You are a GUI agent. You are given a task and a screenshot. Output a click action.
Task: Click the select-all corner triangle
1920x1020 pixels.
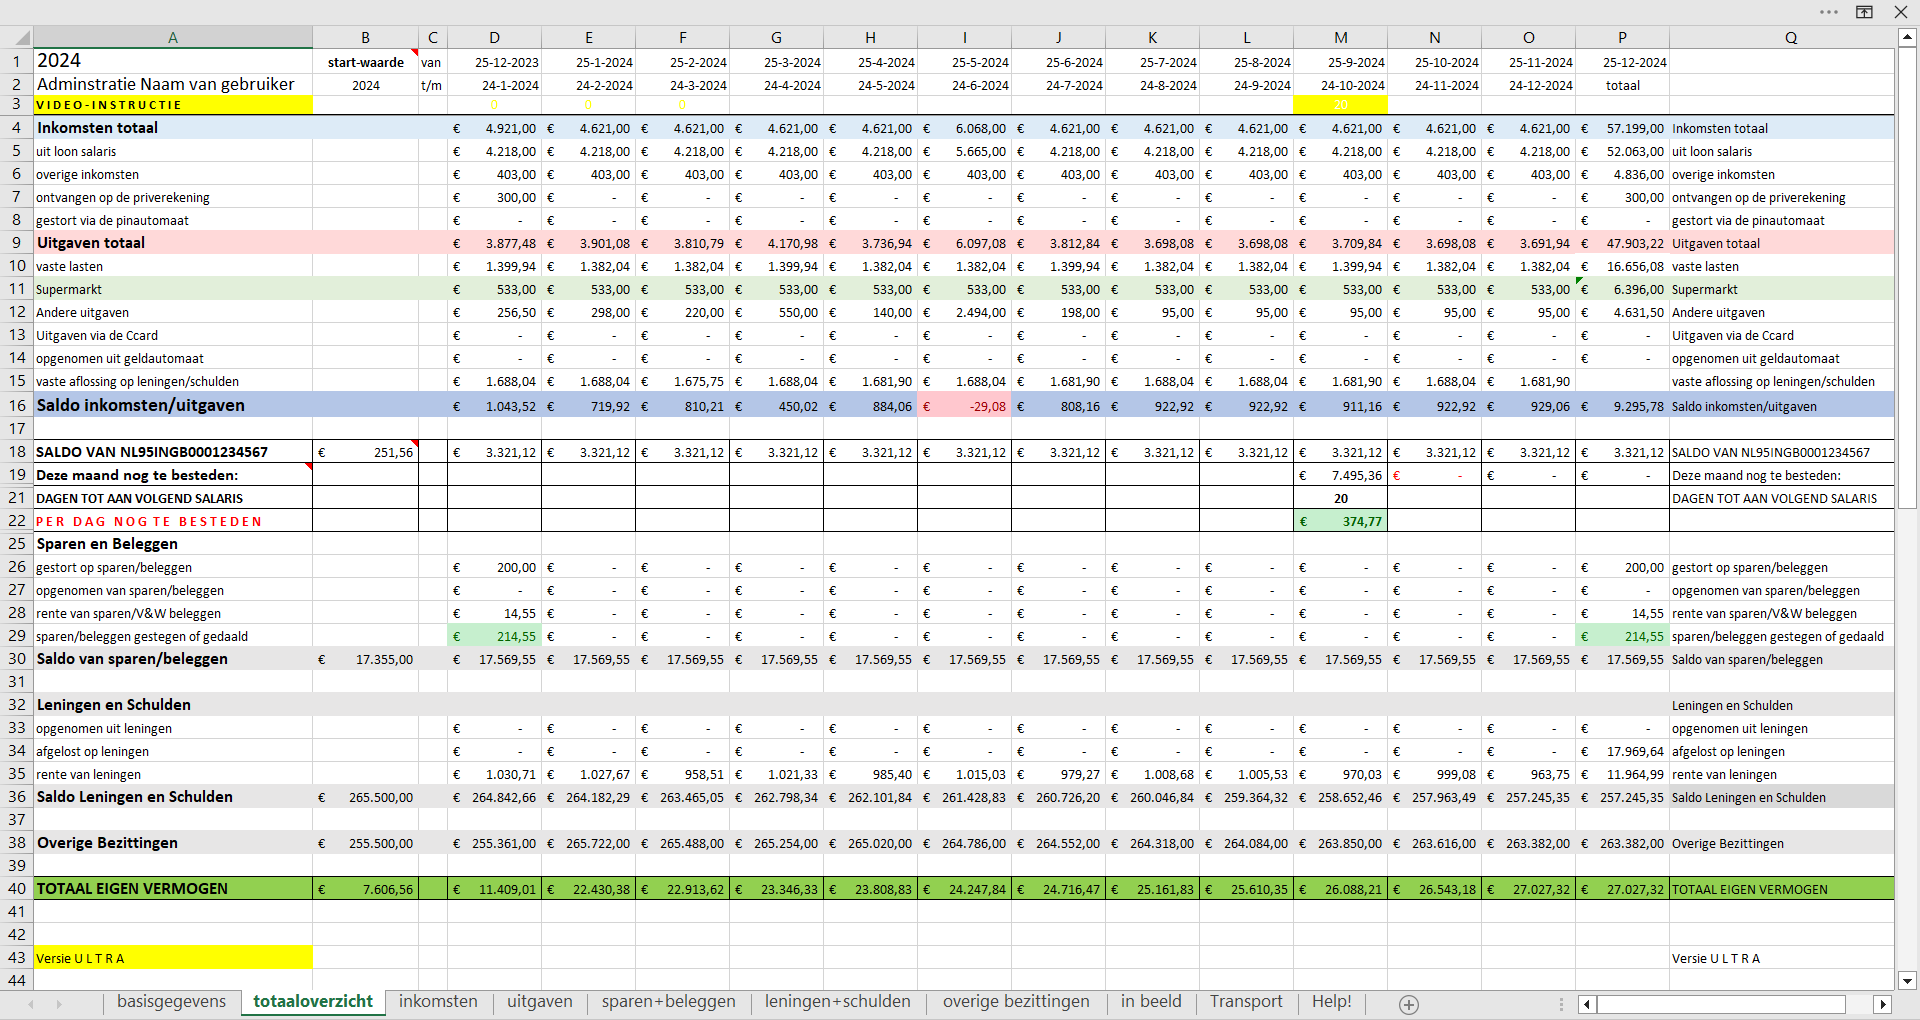17,38
